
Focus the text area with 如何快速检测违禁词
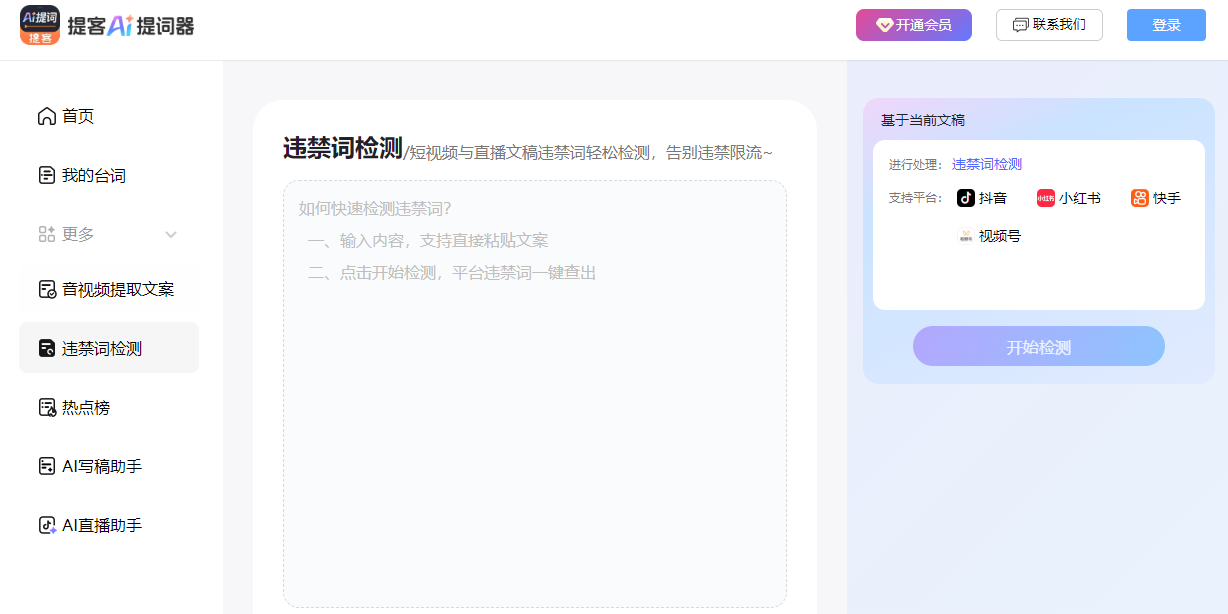[535, 394]
